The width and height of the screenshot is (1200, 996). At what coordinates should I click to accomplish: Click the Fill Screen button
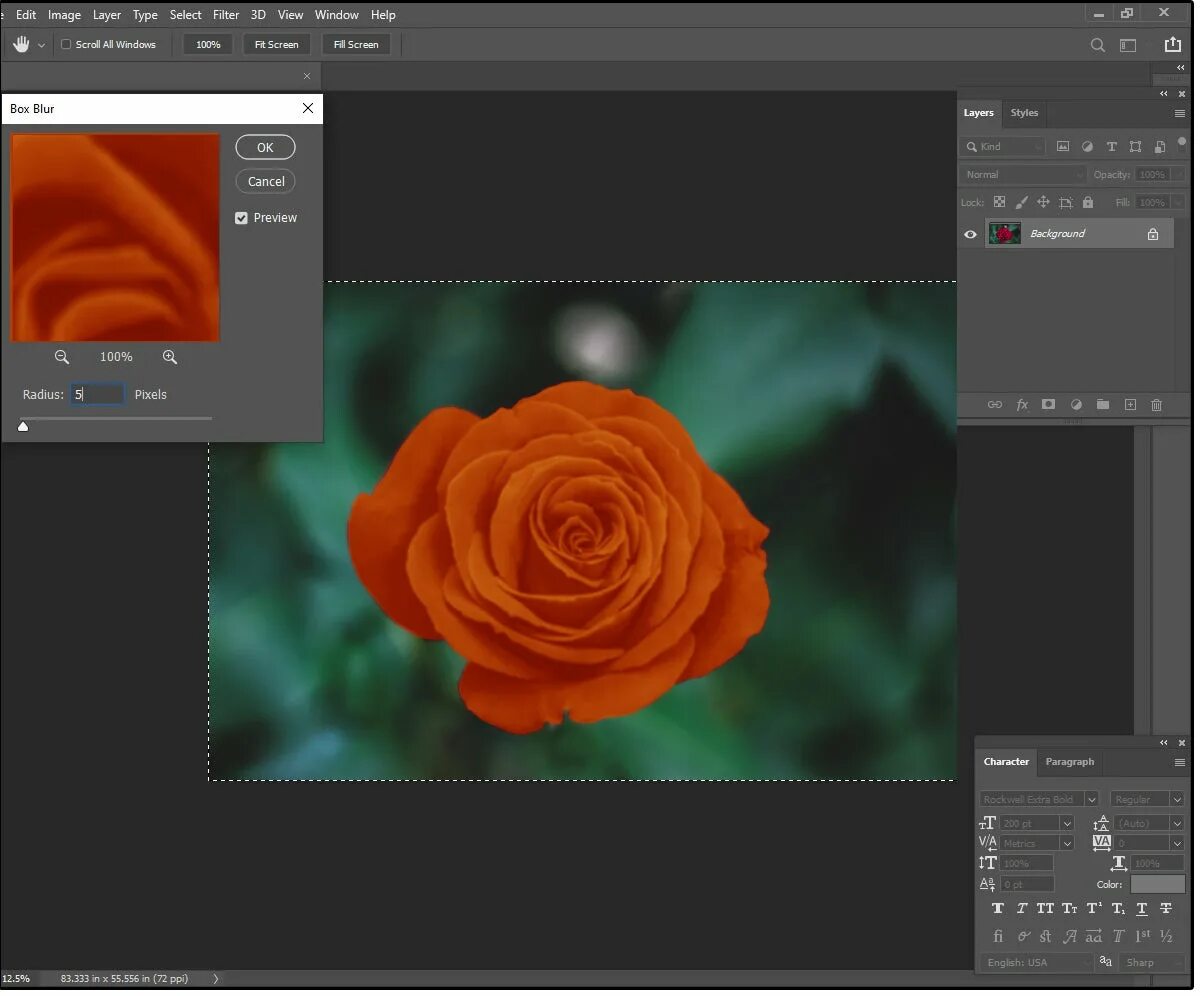pos(358,45)
